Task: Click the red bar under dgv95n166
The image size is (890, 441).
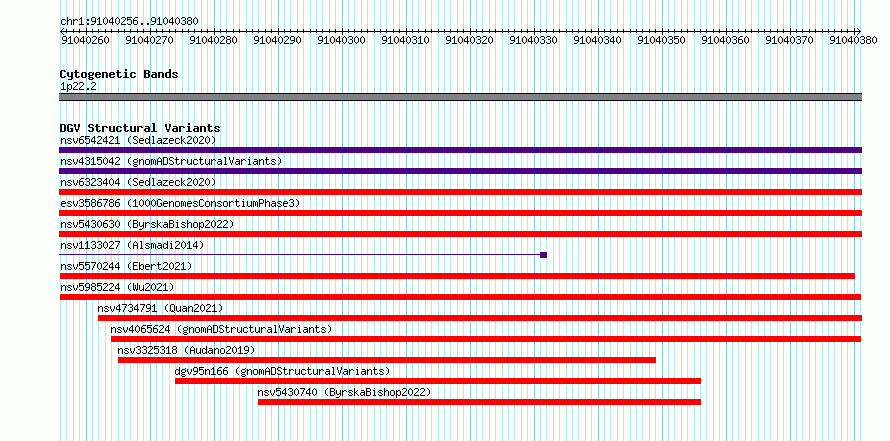Action: click(438, 381)
